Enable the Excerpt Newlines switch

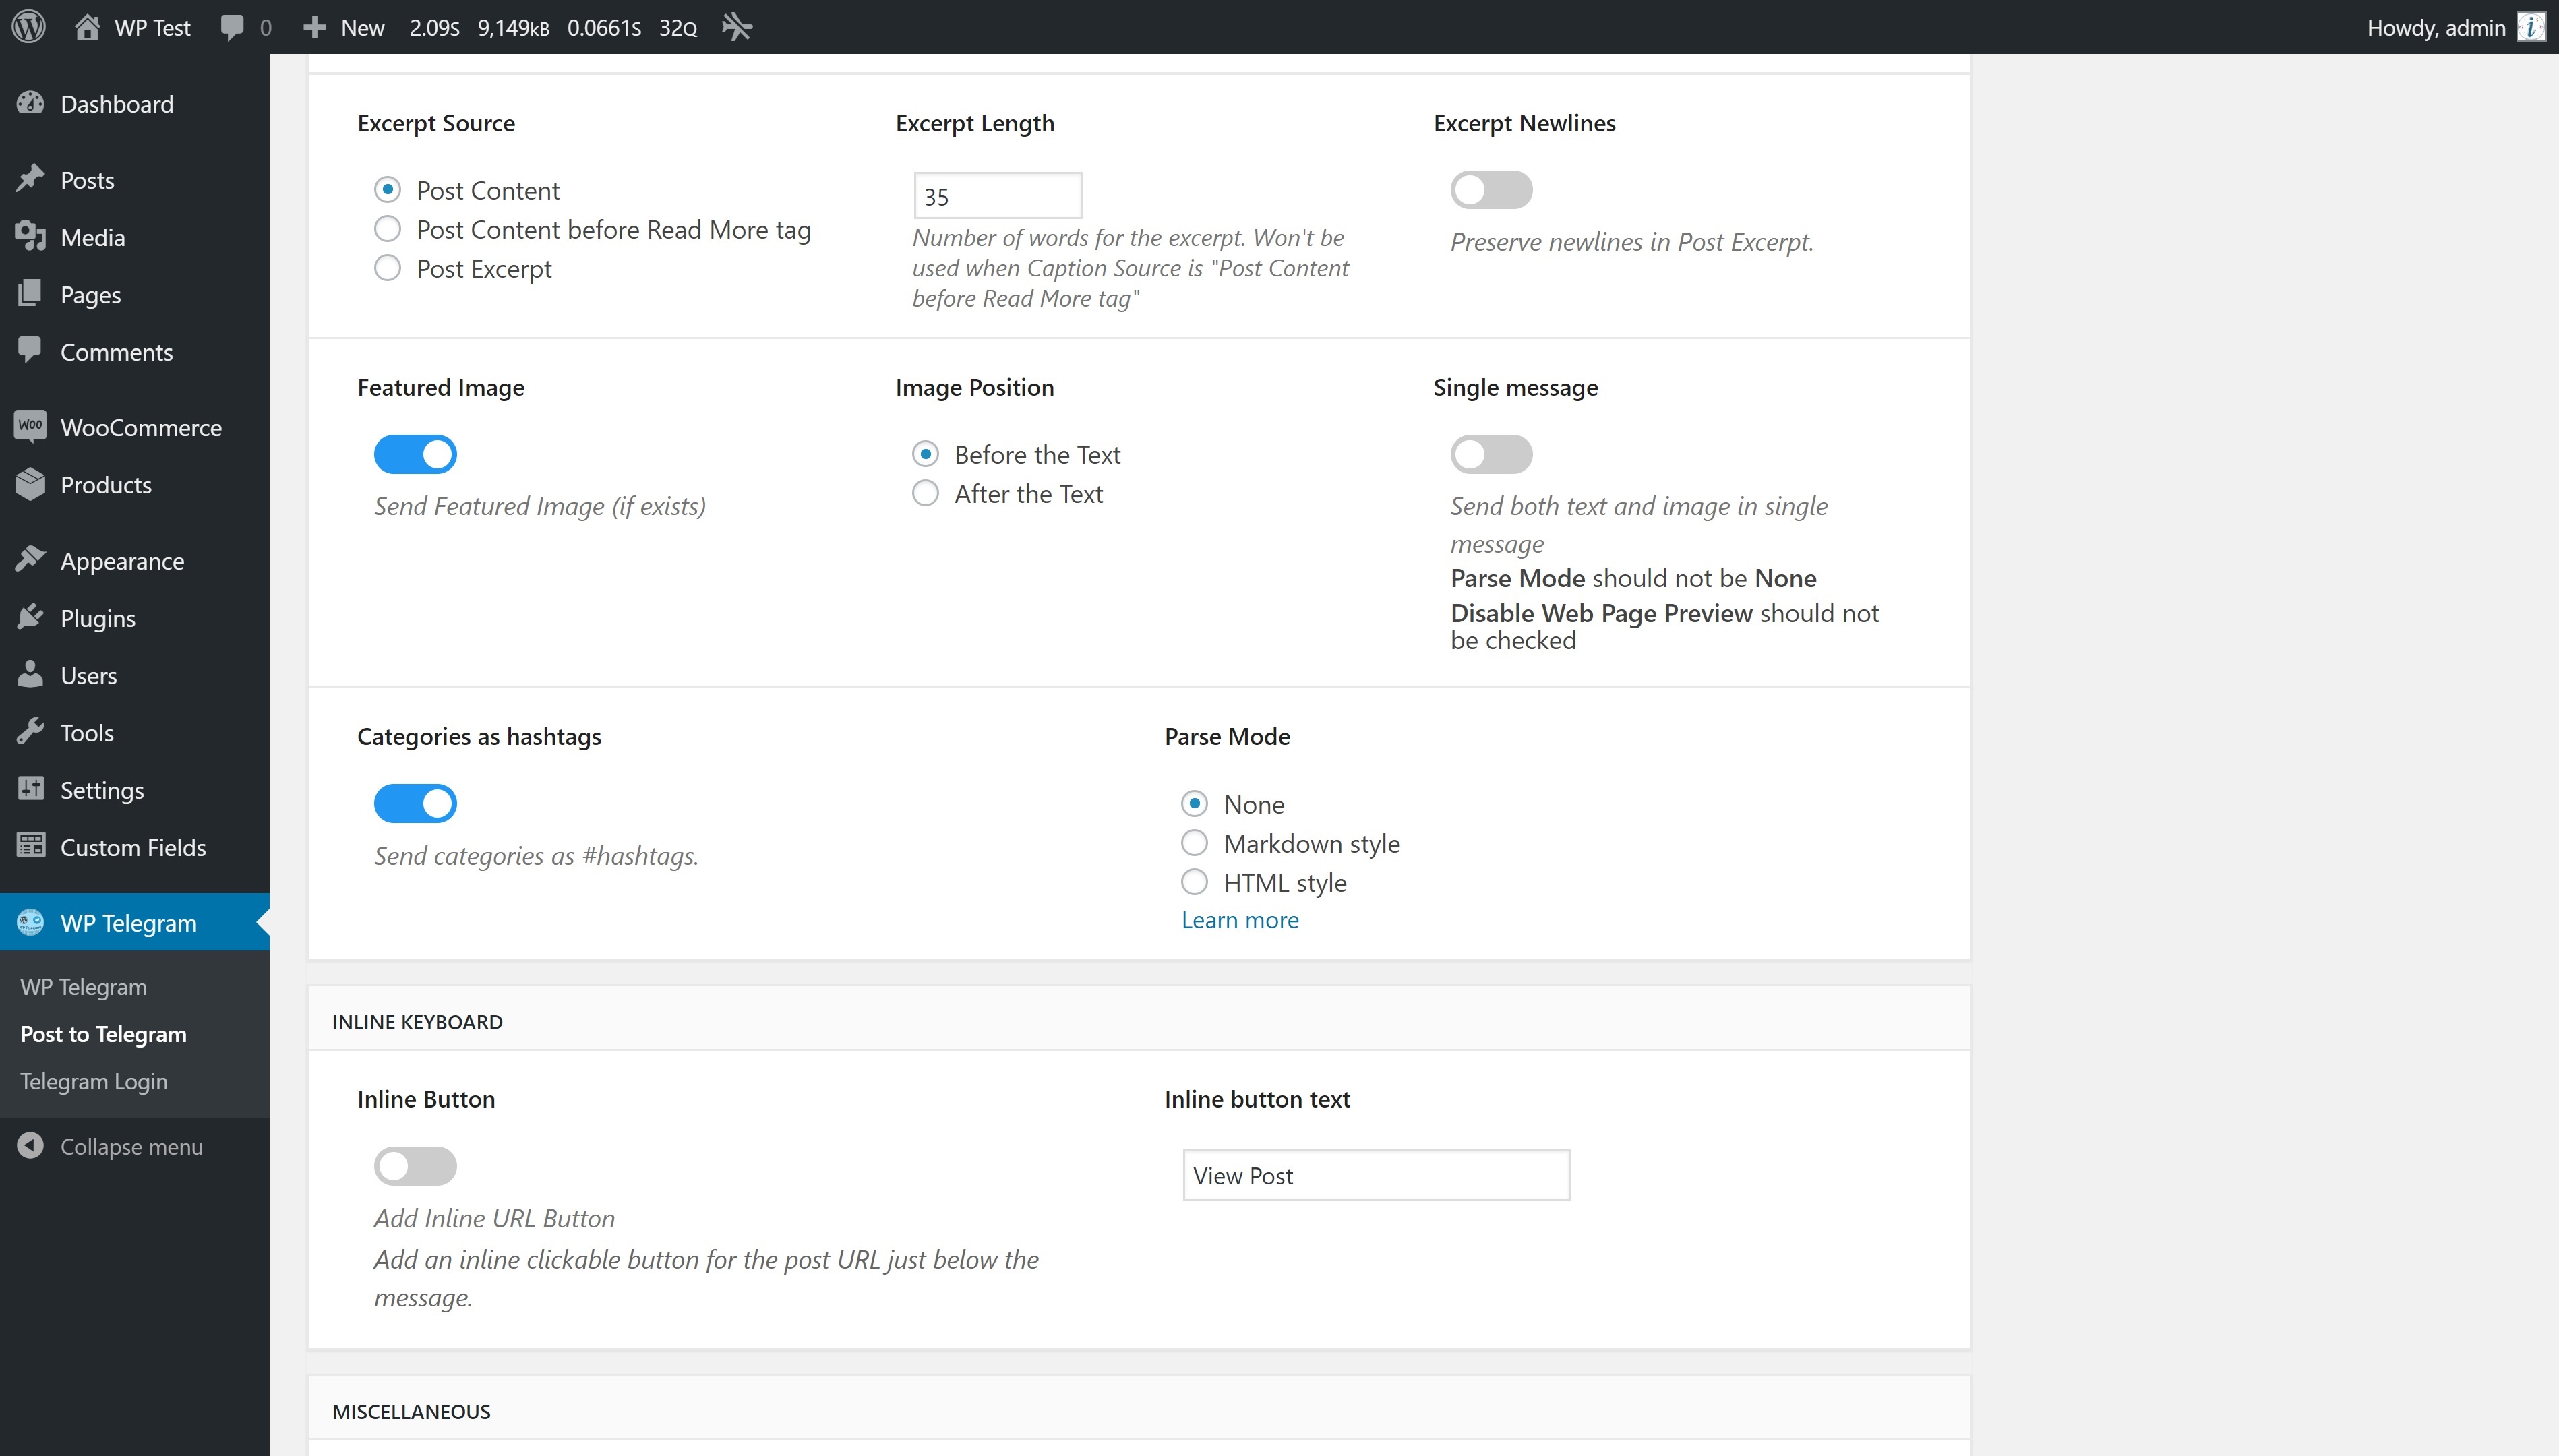[1491, 190]
